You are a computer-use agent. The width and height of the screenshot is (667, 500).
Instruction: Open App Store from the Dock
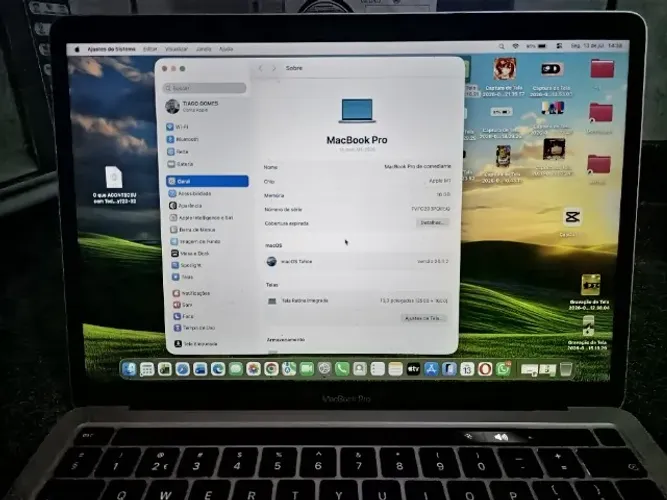click(431, 369)
